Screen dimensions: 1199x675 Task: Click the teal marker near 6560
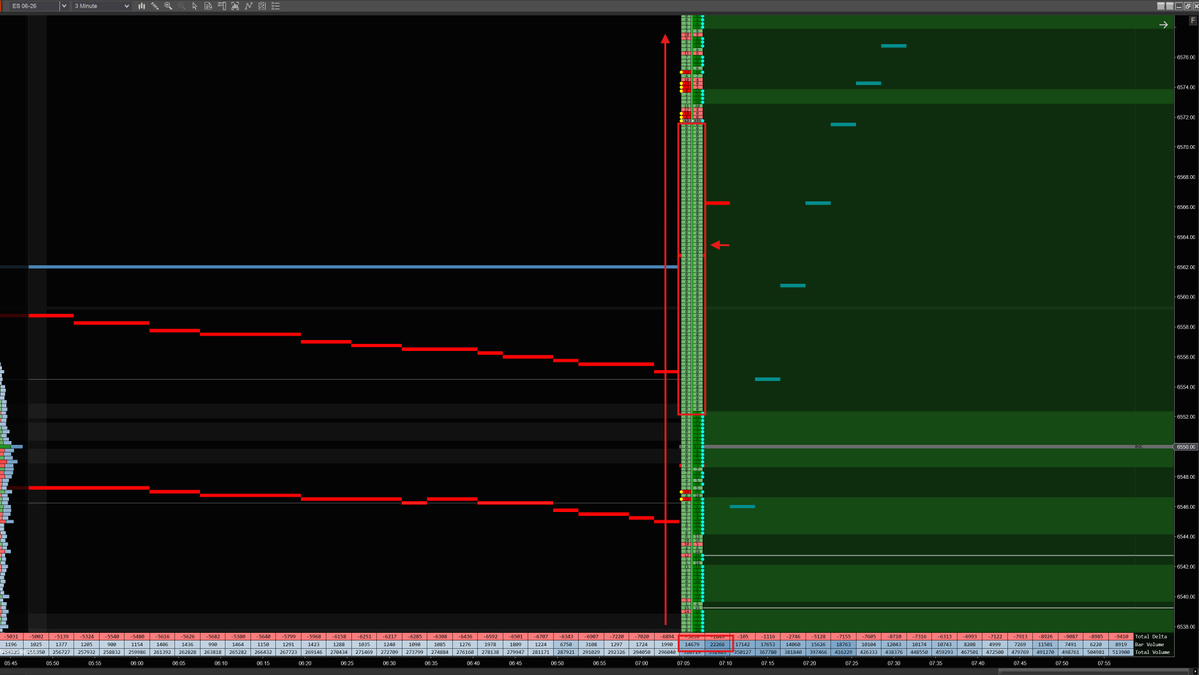(x=792, y=286)
